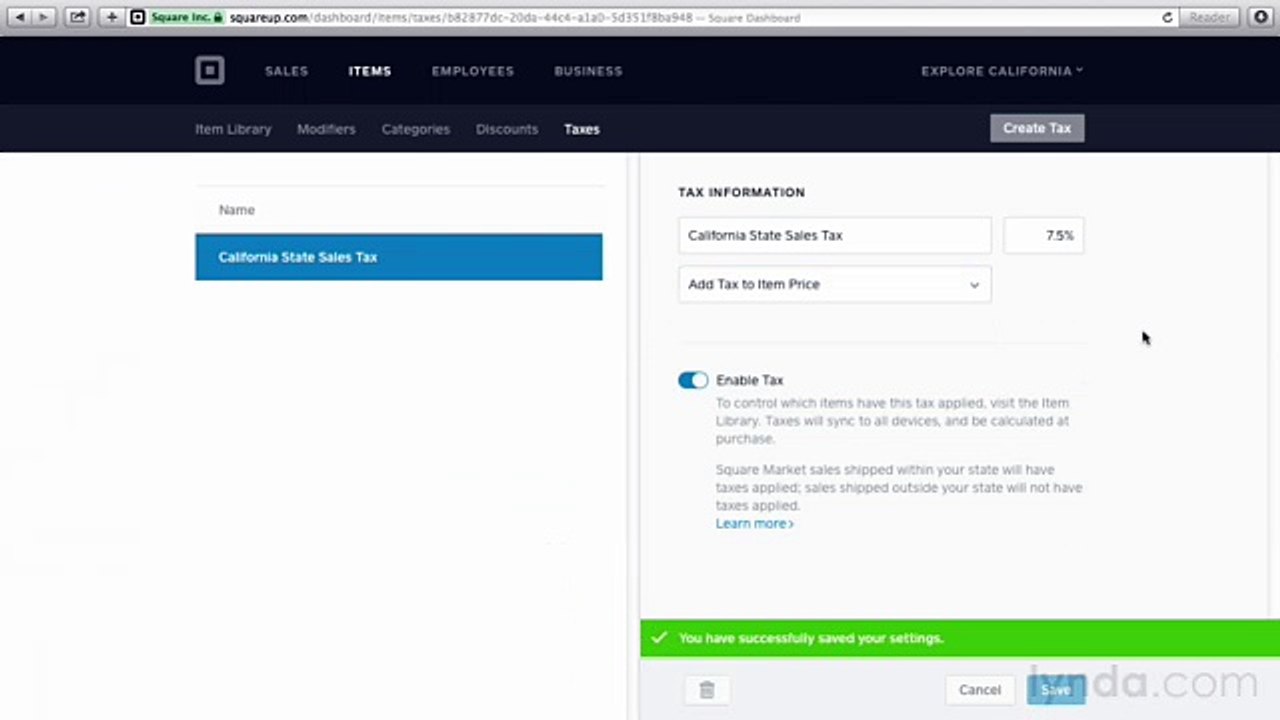Delete the tax with the trash icon

tap(707, 690)
